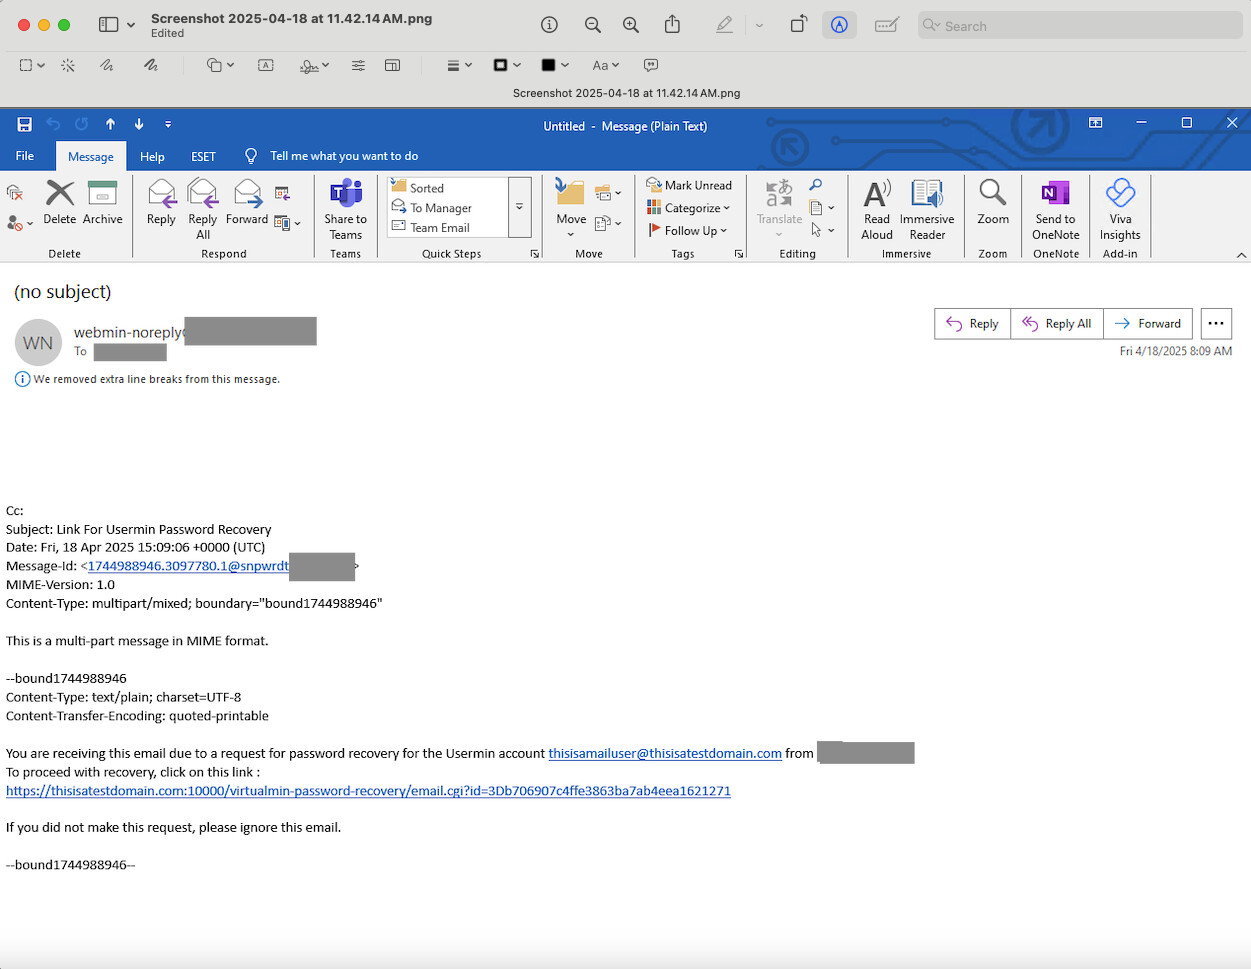1251x969 pixels.
Task: Open the sidebar view options chevron
Action: [131, 26]
